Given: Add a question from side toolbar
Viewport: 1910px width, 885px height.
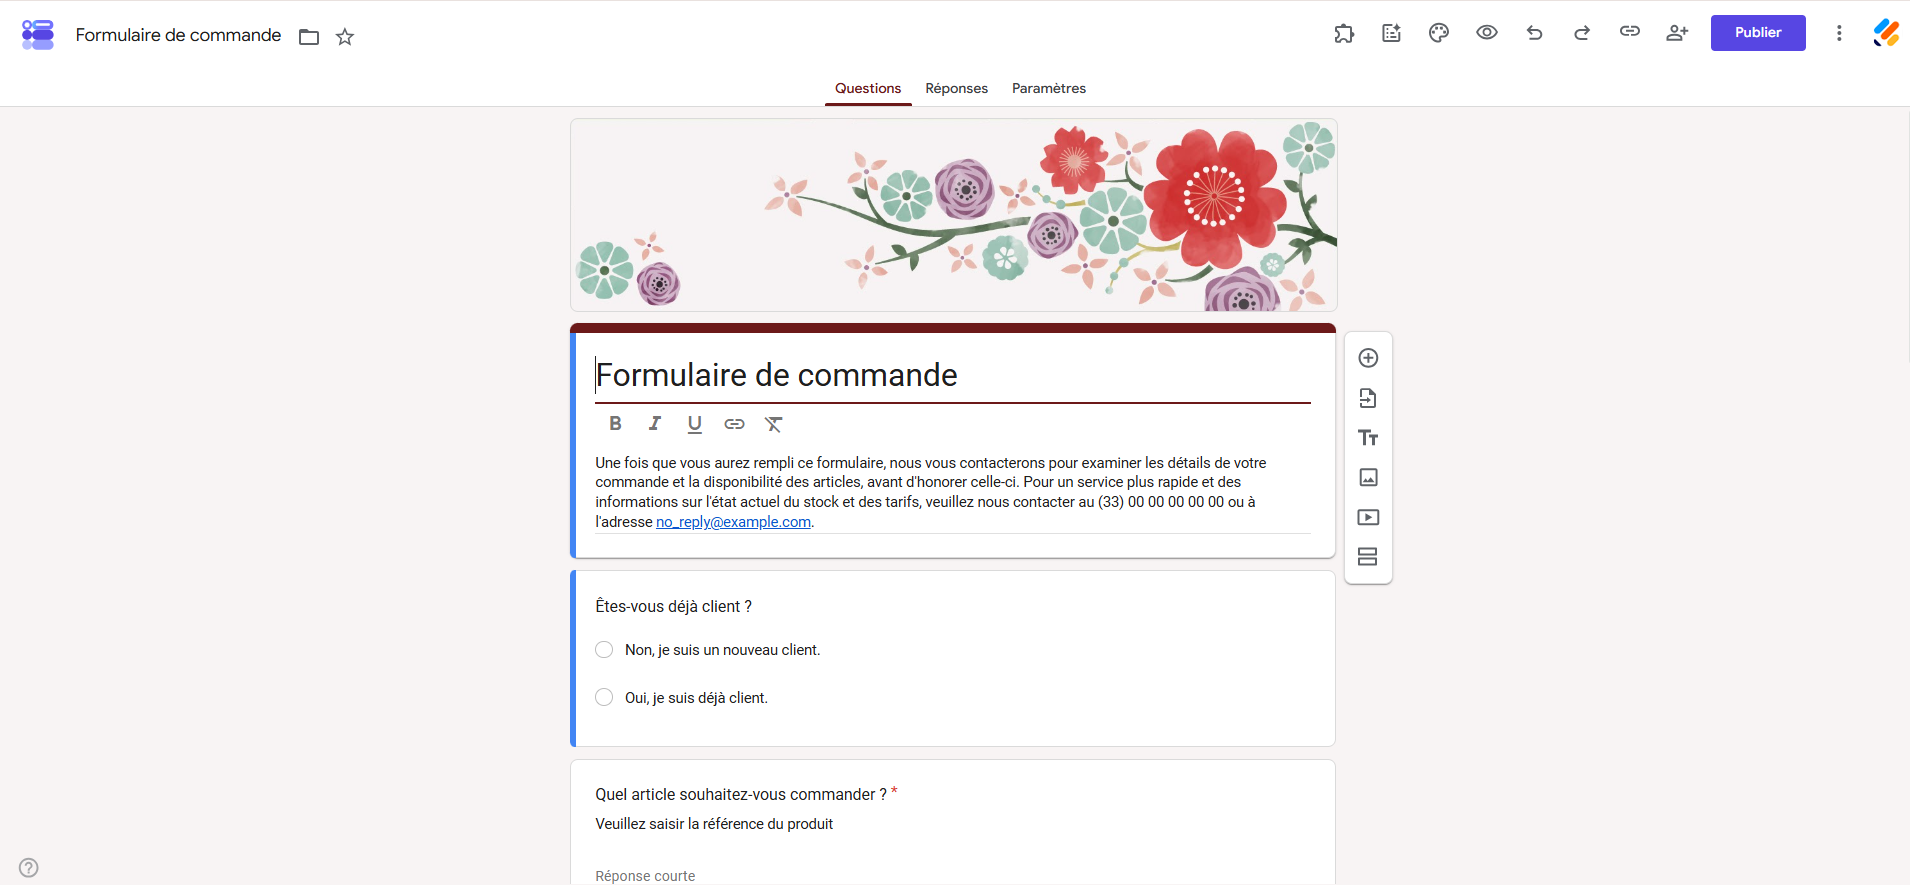Looking at the screenshot, I should (x=1368, y=358).
